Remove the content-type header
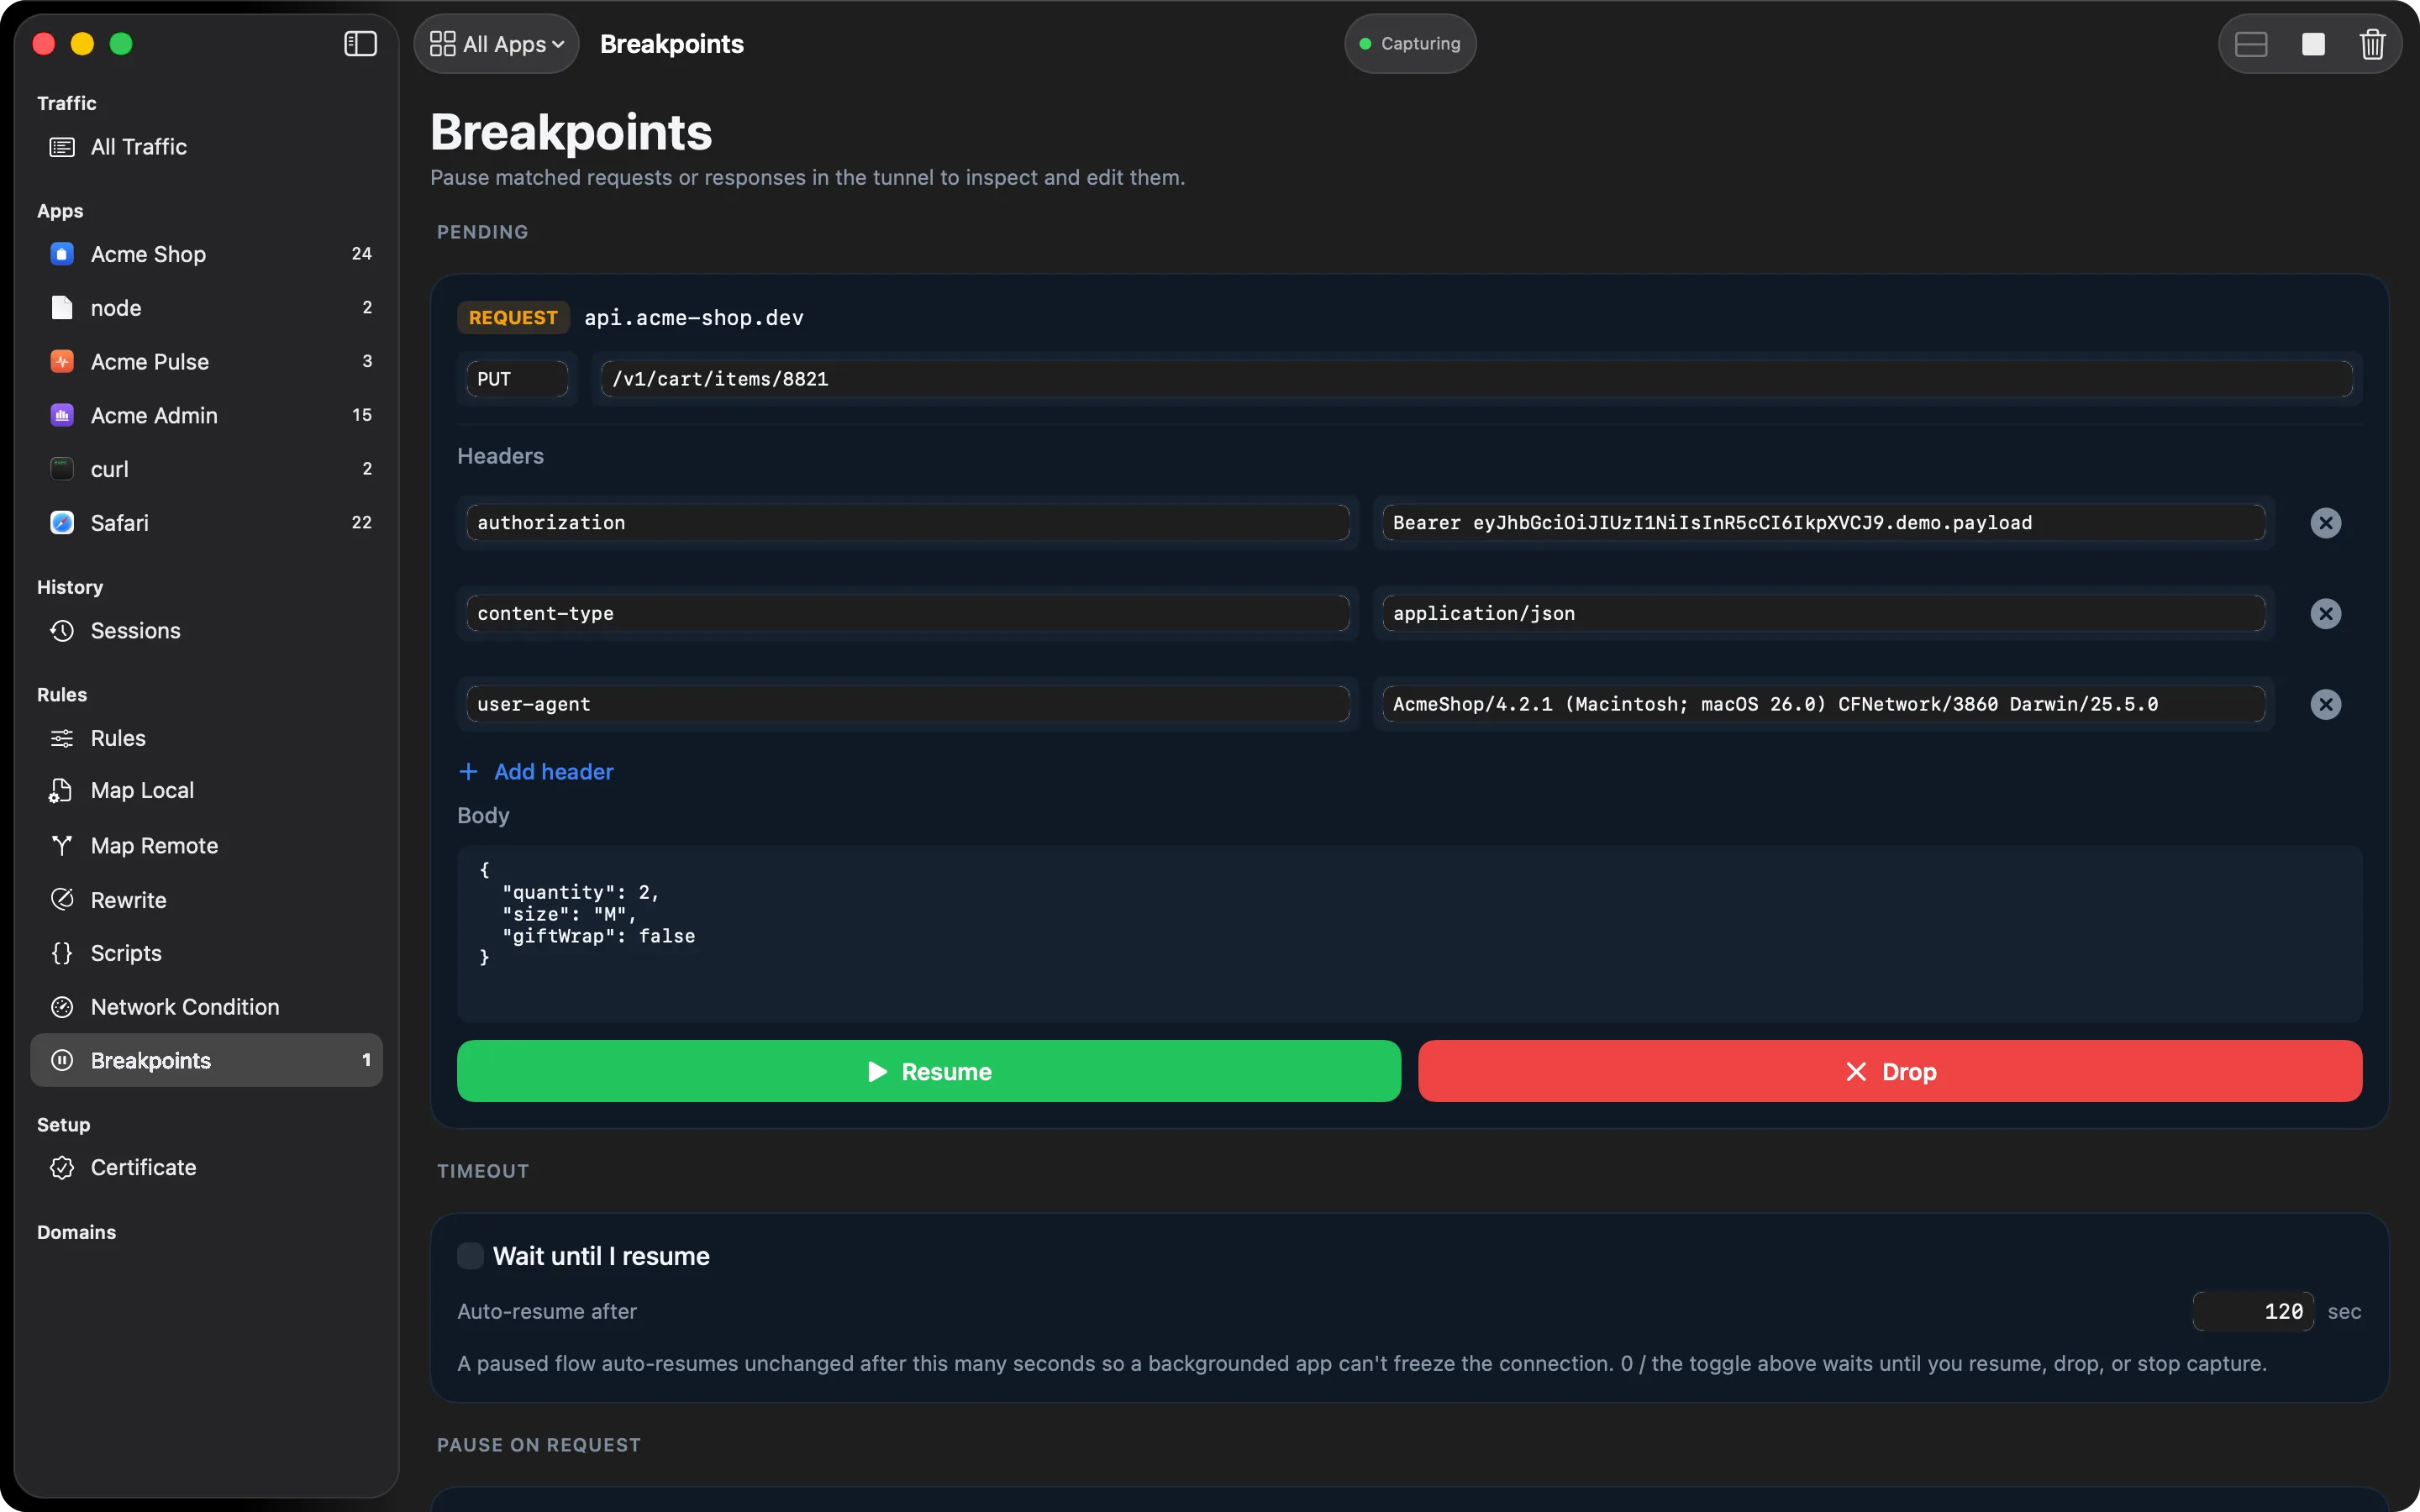This screenshot has width=2420, height=1512. [2326, 614]
